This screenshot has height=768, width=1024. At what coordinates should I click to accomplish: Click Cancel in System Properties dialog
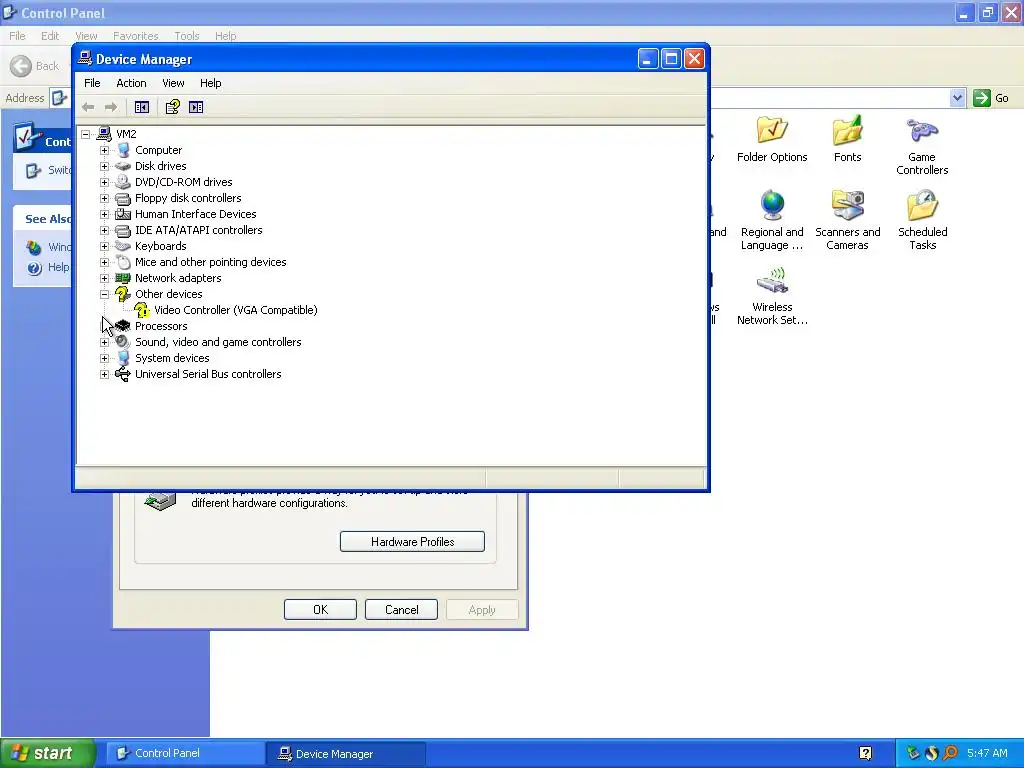tap(401, 609)
